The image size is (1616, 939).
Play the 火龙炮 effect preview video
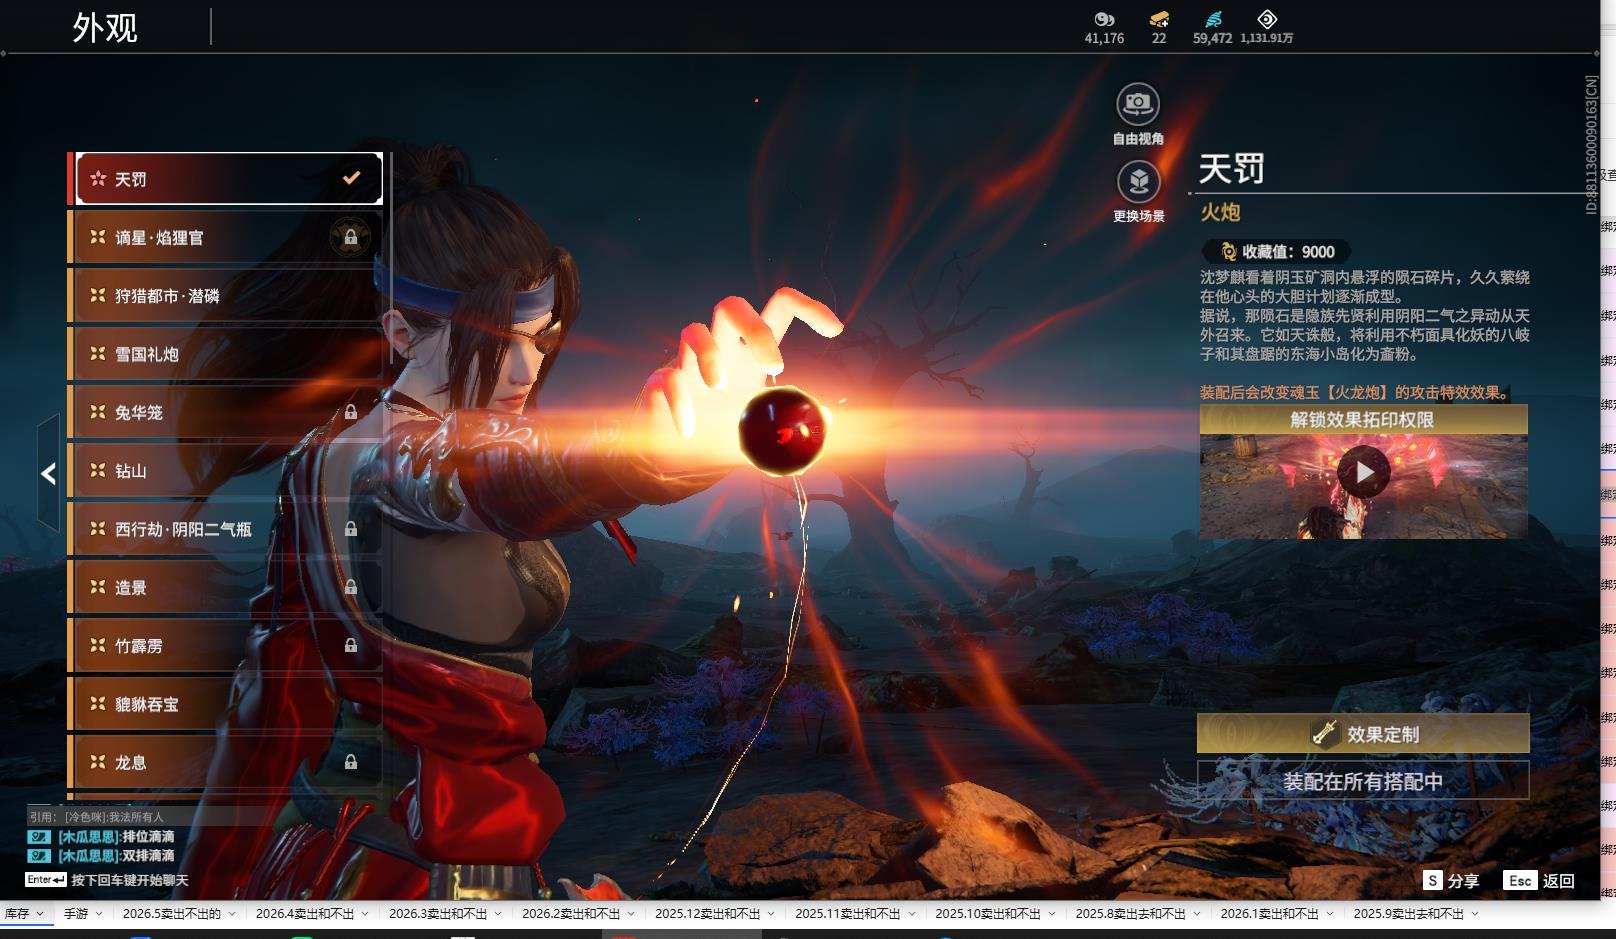tap(1364, 472)
